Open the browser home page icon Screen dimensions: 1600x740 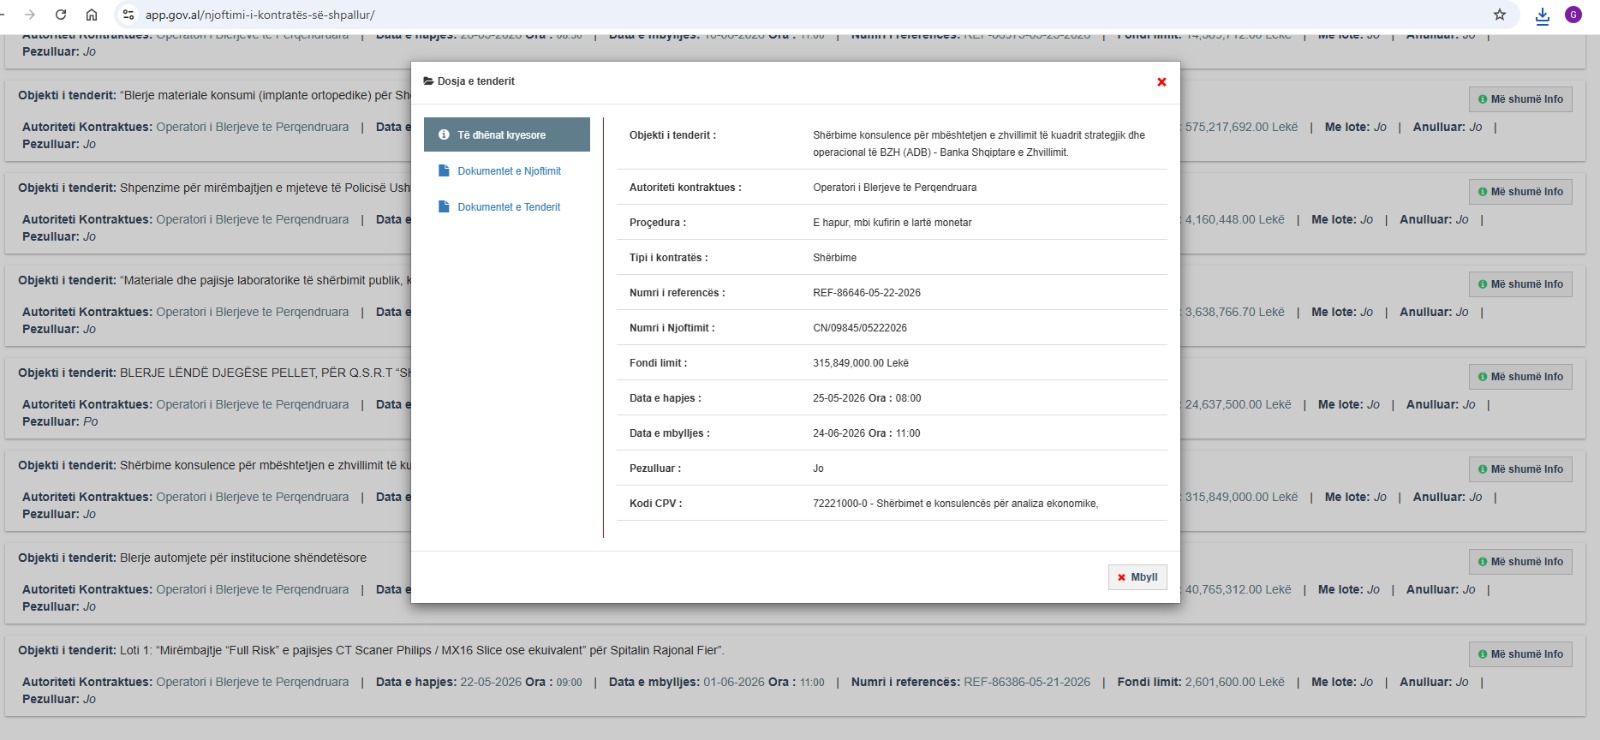pos(91,15)
